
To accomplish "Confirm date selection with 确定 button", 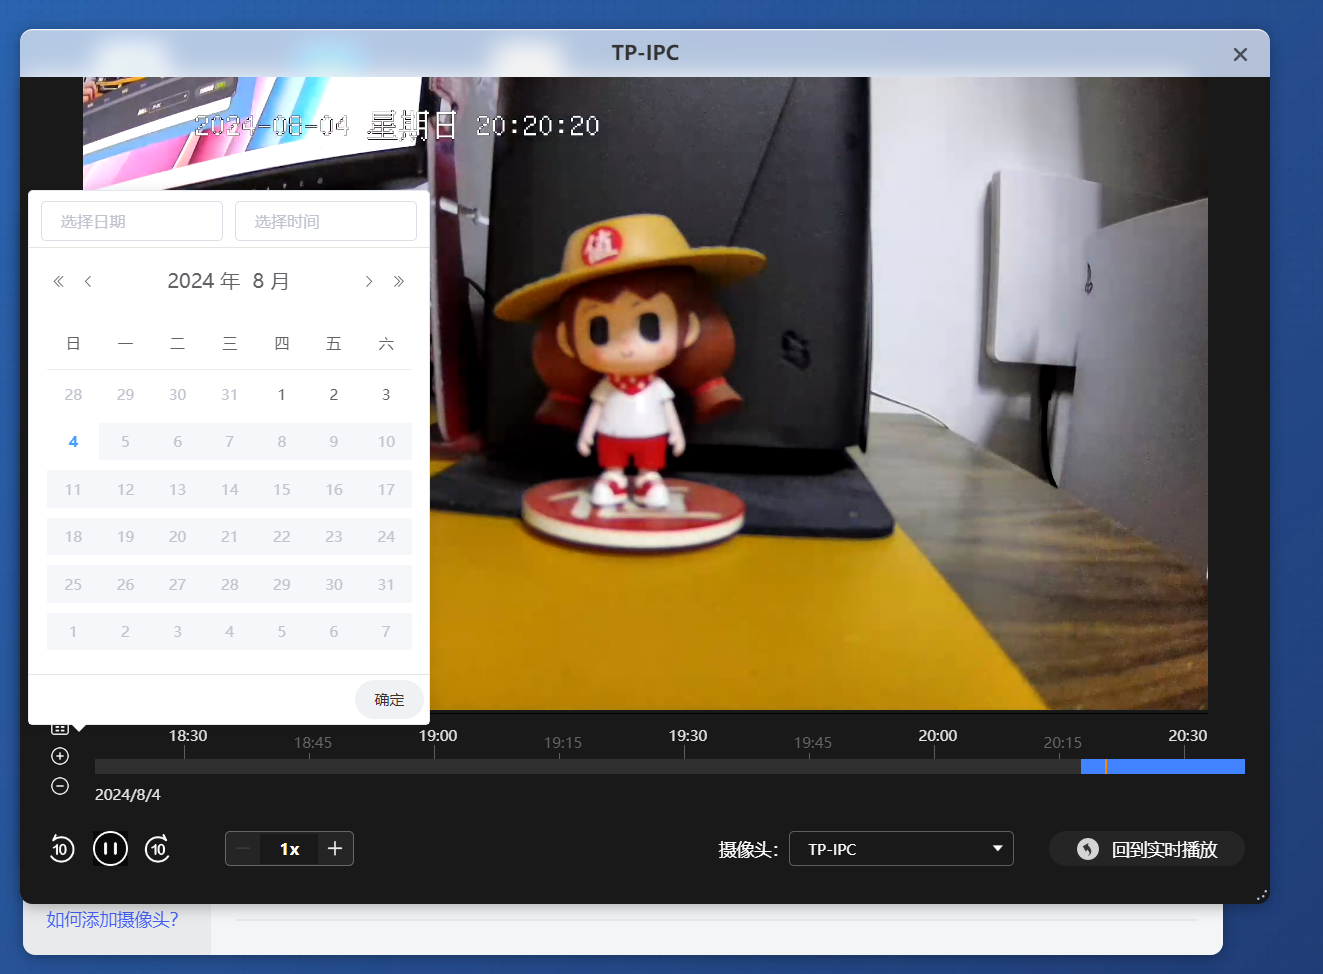I will [389, 699].
